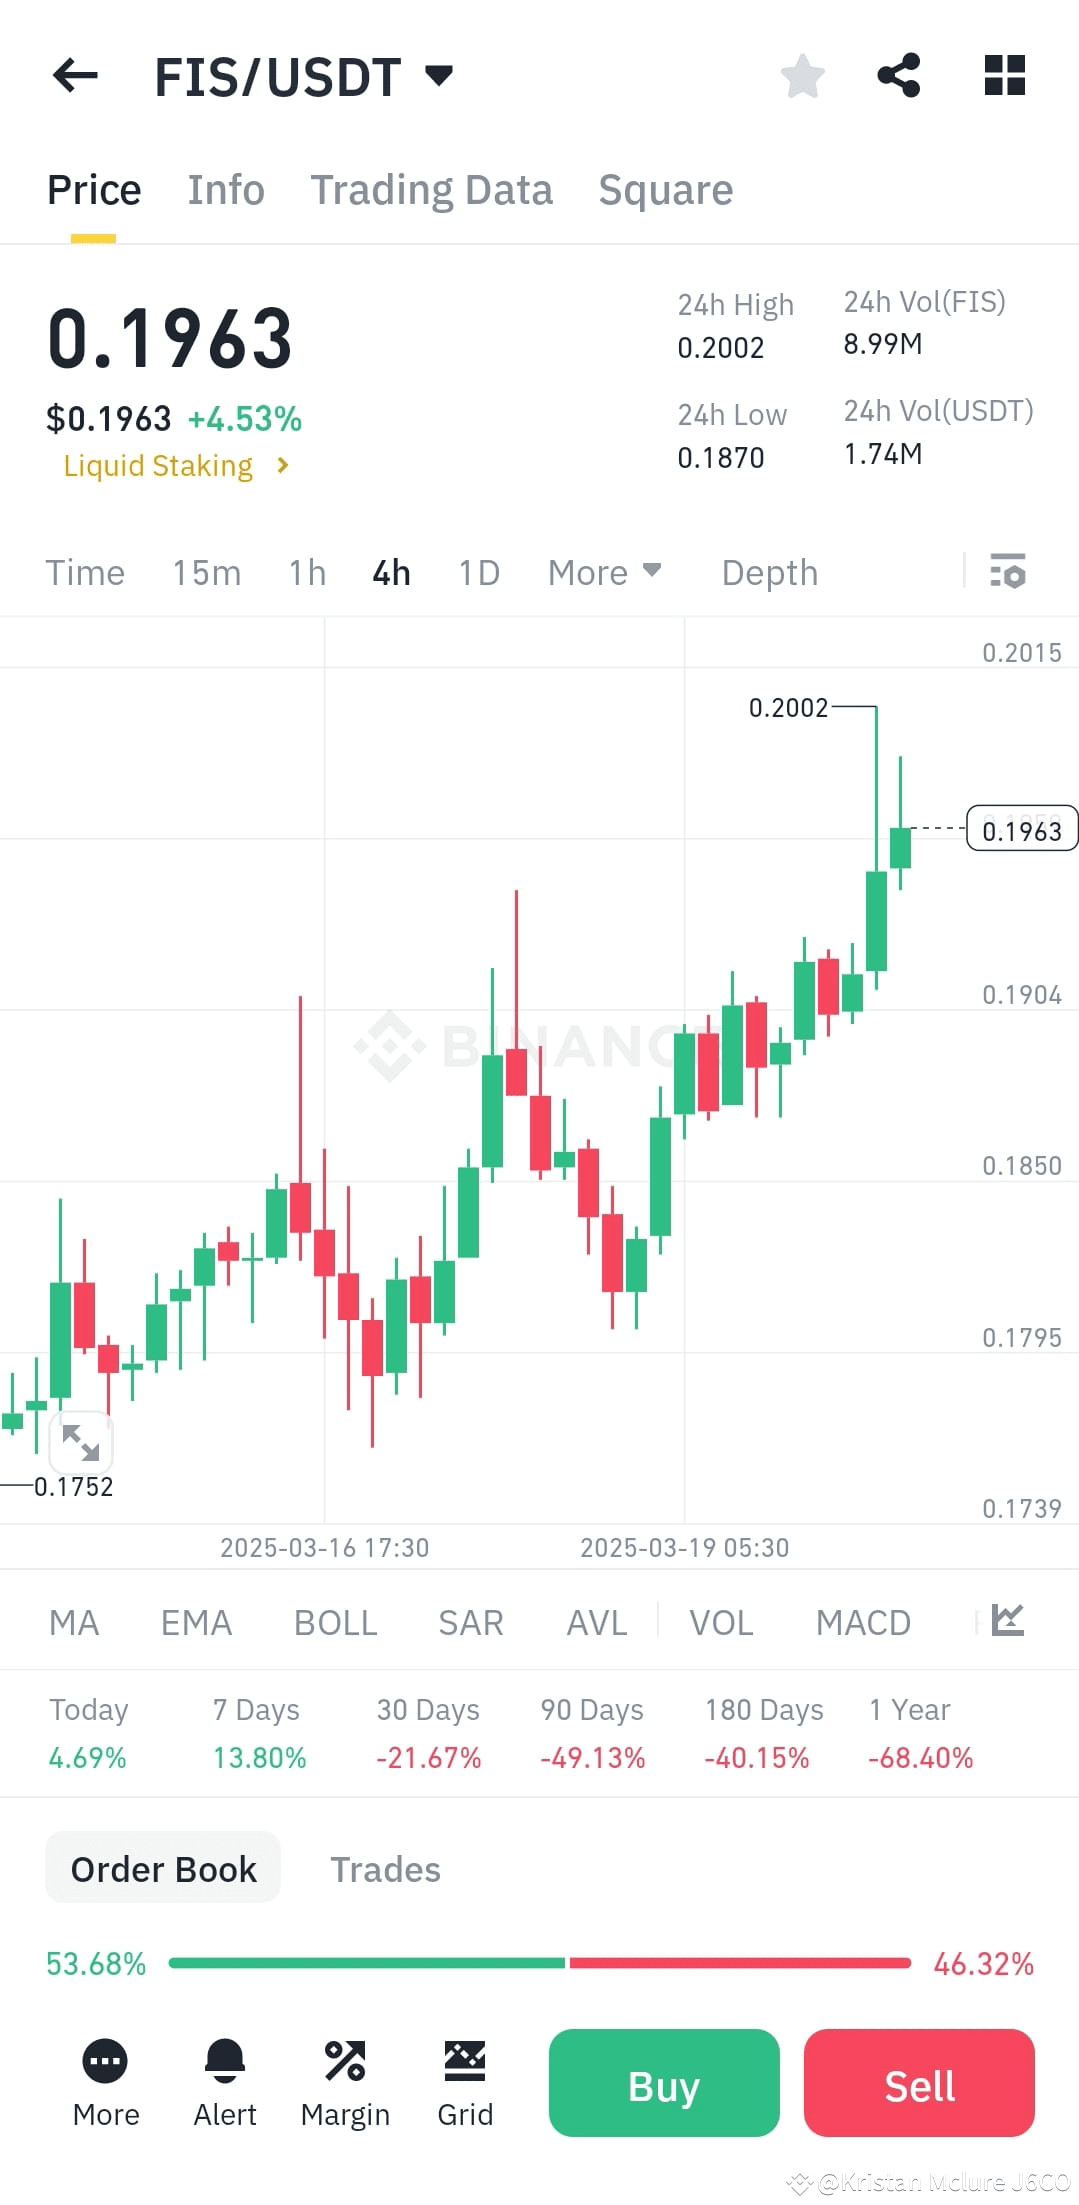1079x2205 pixels.
Task: Enable the BOLL indicator
Action: pos(335,1621)
